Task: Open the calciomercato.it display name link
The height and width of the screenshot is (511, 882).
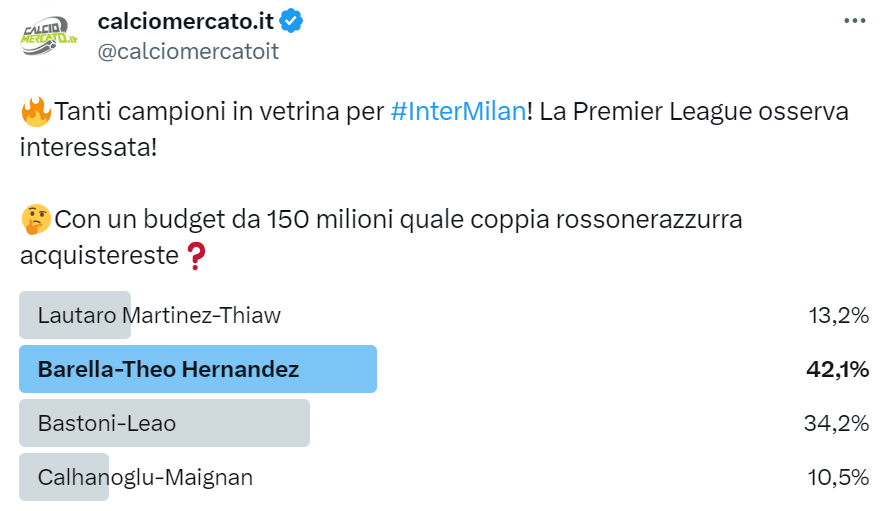Action: (186, 19)
